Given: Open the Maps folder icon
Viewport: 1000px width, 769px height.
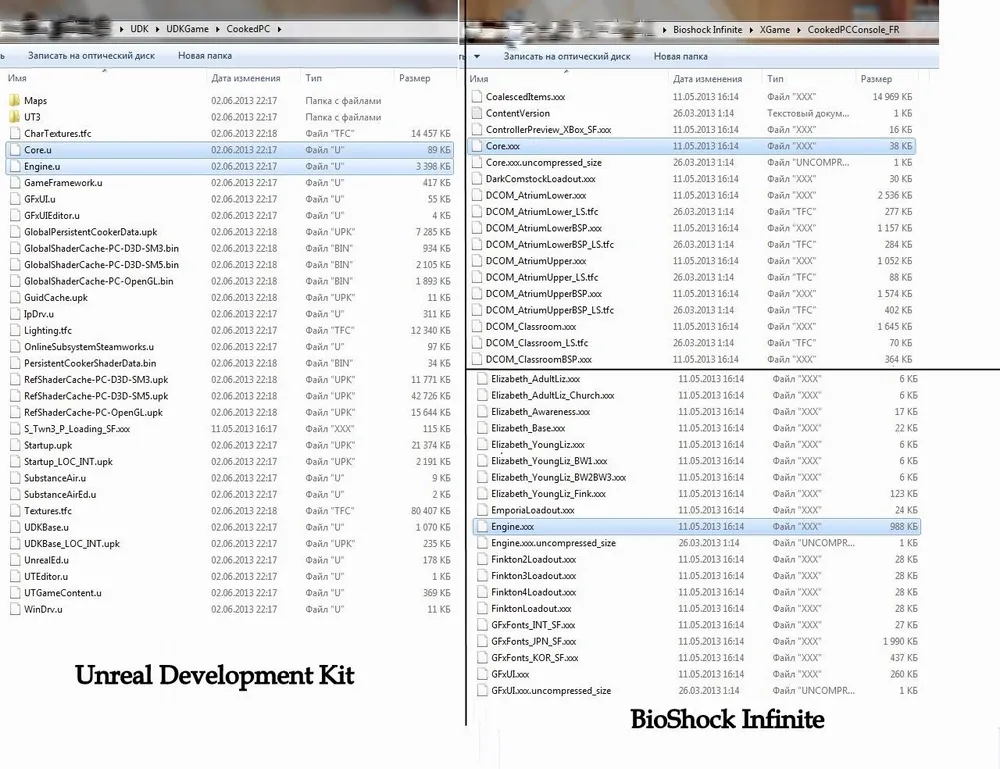Looking at the screenshot, I should pyautogui.click(x=14, y=101).
